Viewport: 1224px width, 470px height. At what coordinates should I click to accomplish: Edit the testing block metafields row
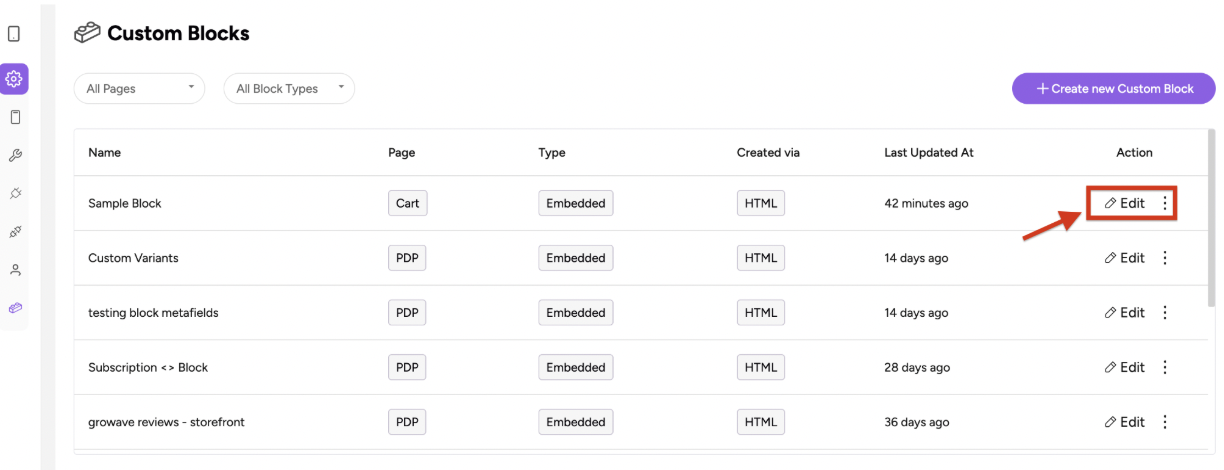(x=1125, y=313)
